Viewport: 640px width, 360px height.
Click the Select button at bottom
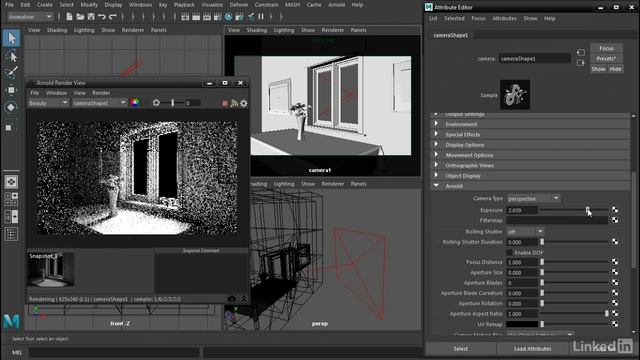pyautogui.click(x=460, y=349)
